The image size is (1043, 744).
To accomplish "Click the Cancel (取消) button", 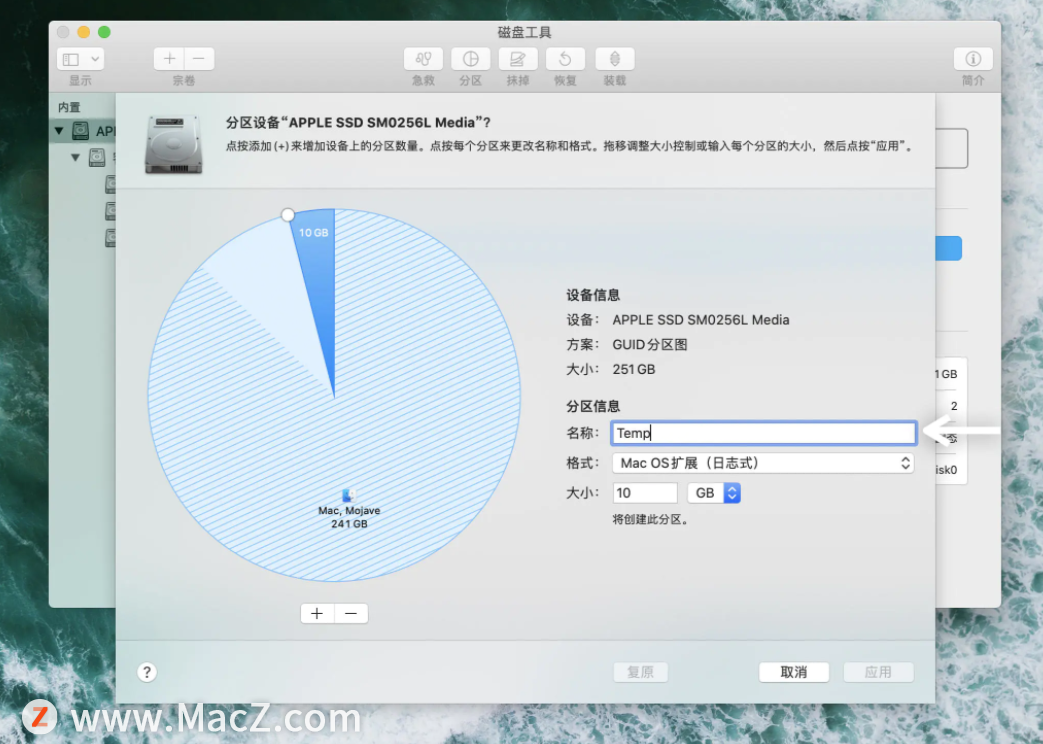I will coord(794,672).
